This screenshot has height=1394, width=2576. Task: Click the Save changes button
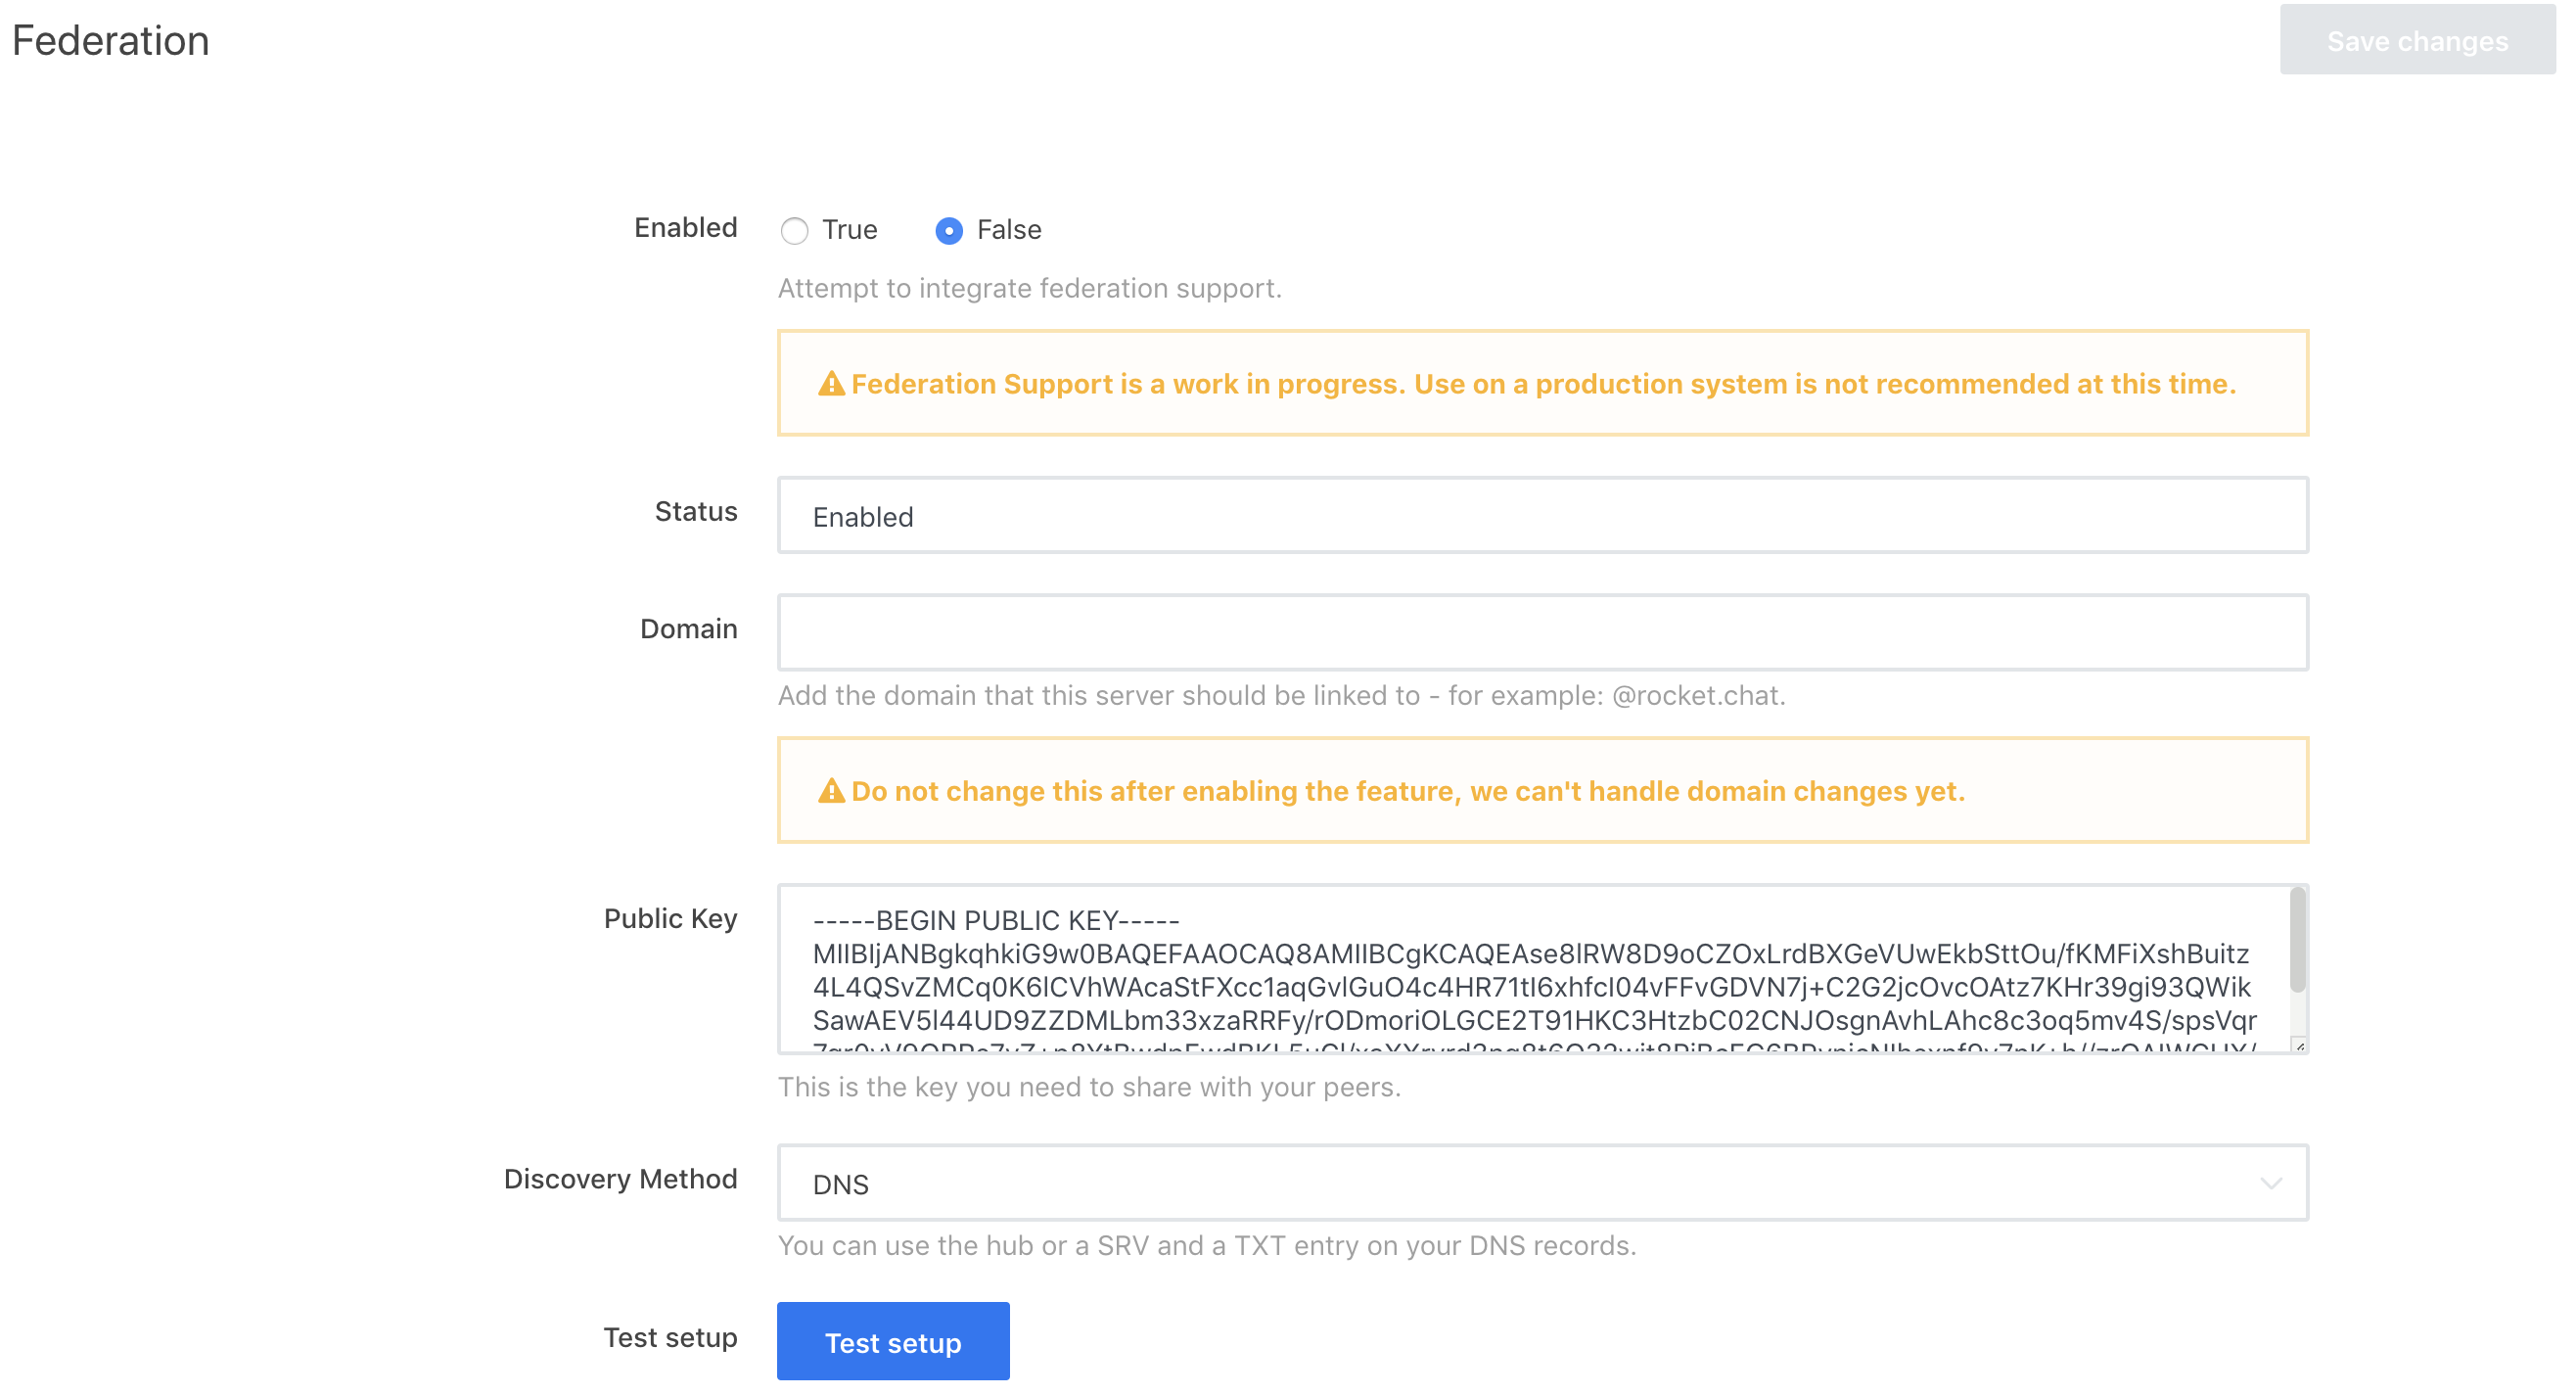click(2416, 41)
